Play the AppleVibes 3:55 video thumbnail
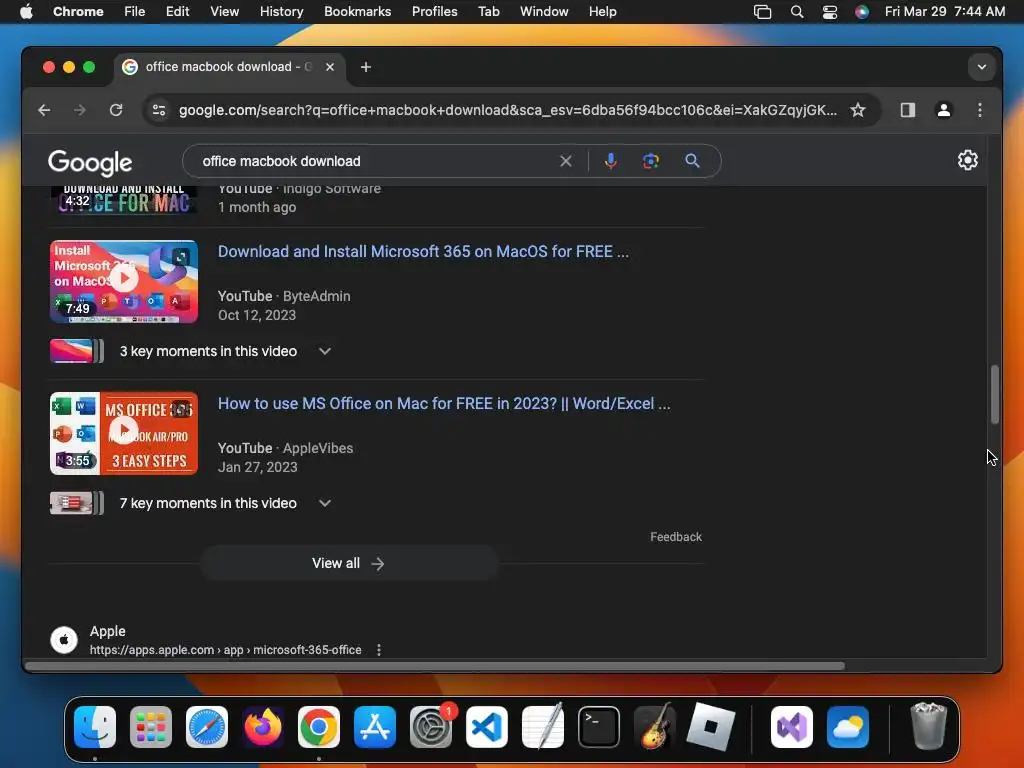 click(x=124, y=434)
